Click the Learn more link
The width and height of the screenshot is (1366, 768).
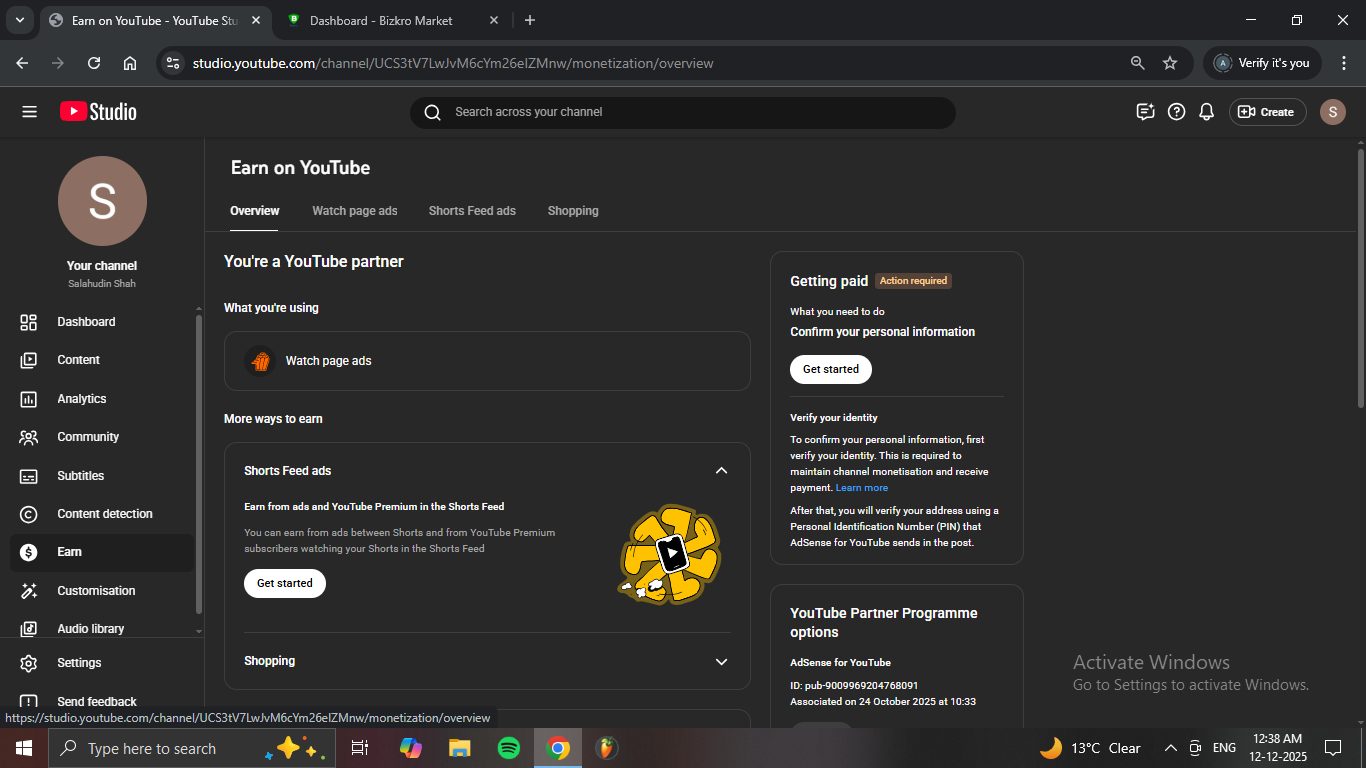pyautogui.click(x=862, y=488)
